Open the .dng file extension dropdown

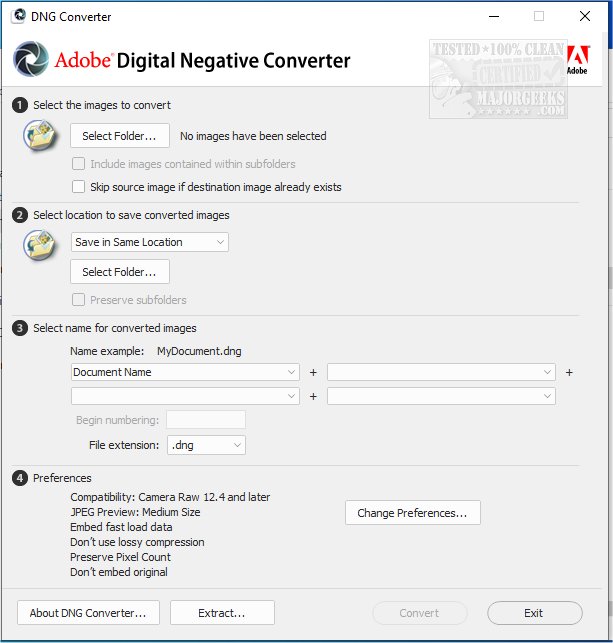click(x=206, y=445)
